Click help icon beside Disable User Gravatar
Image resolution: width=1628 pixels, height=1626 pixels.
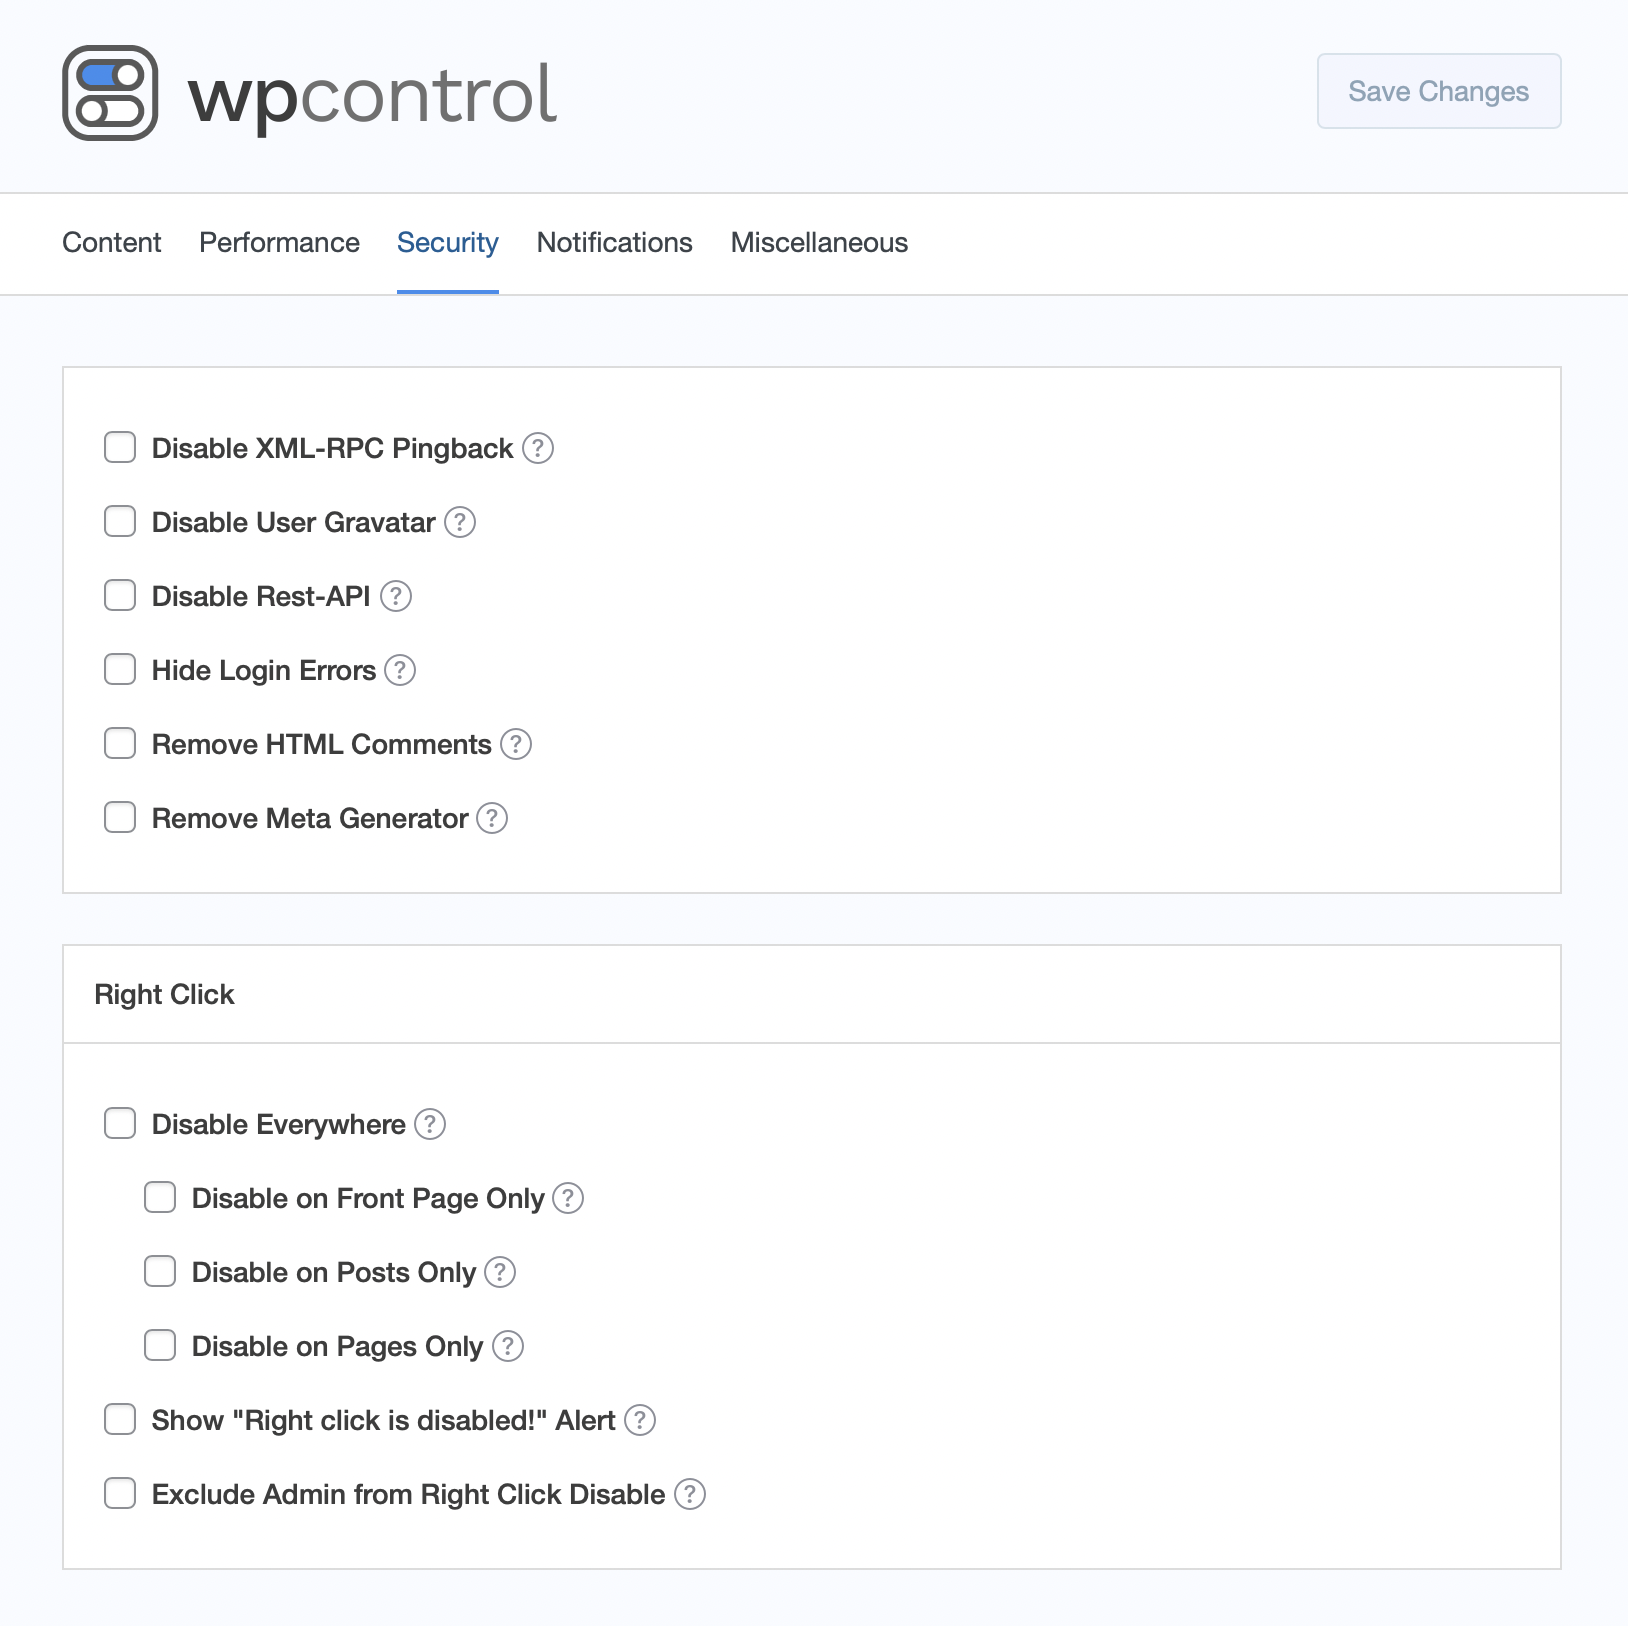[x=460, y=522]
